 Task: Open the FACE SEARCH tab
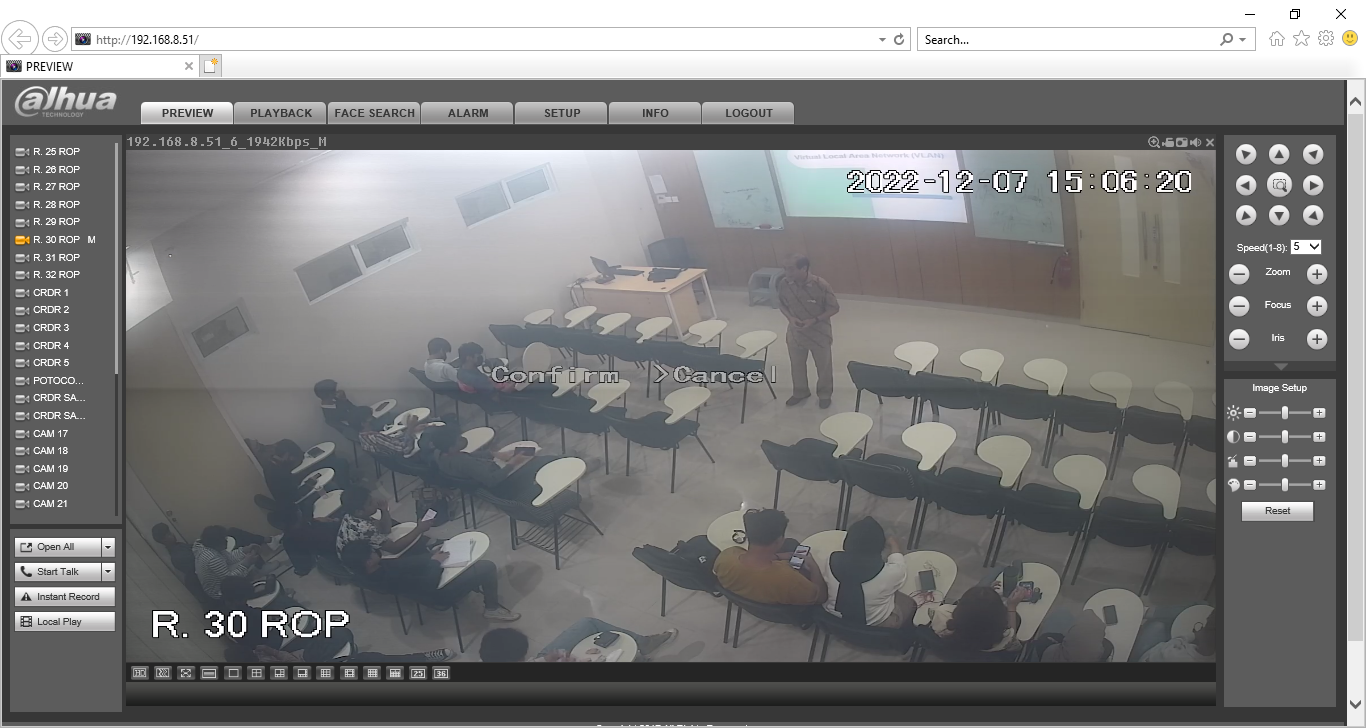tap(374, 113)
